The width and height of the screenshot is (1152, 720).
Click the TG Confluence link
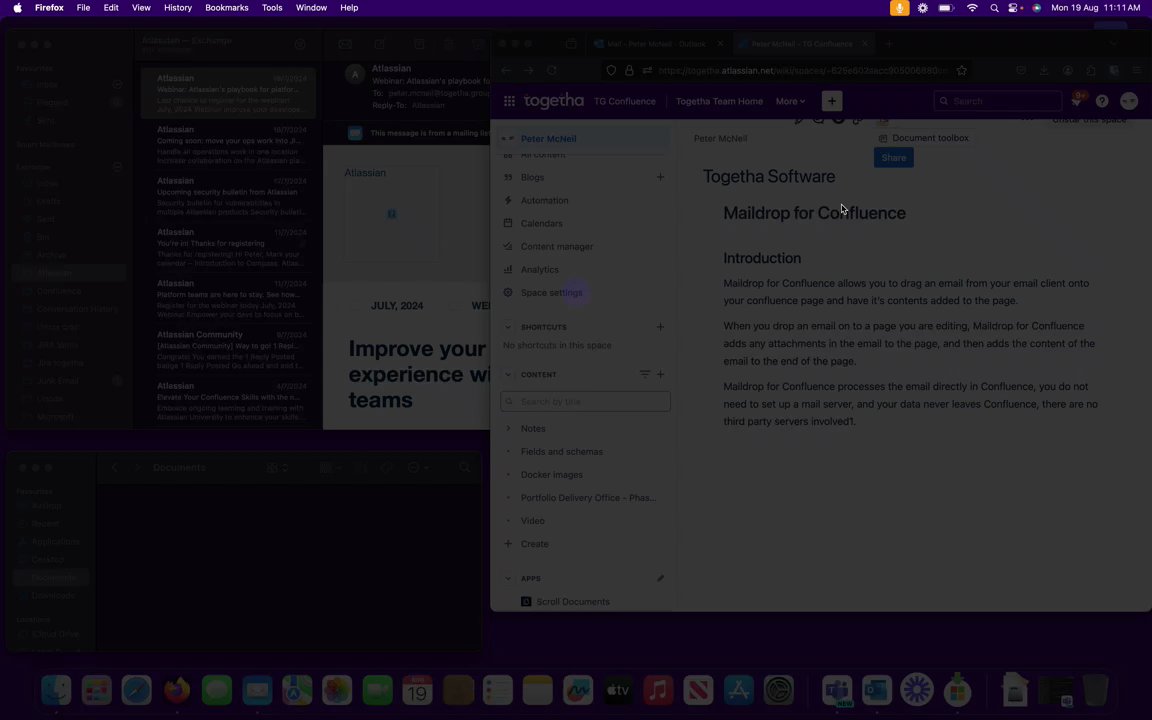pyautogui.click(x=624, y=101)
